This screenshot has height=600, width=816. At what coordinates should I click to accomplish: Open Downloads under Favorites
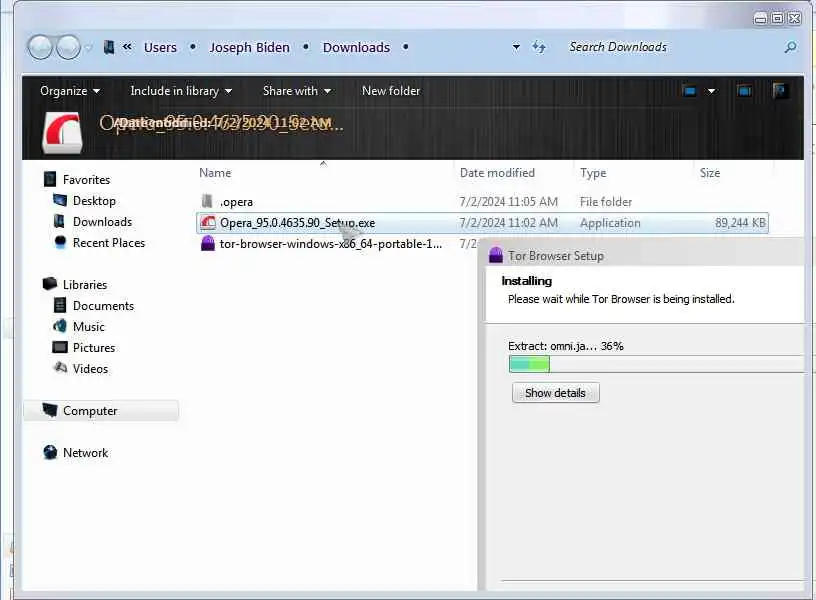103,222
